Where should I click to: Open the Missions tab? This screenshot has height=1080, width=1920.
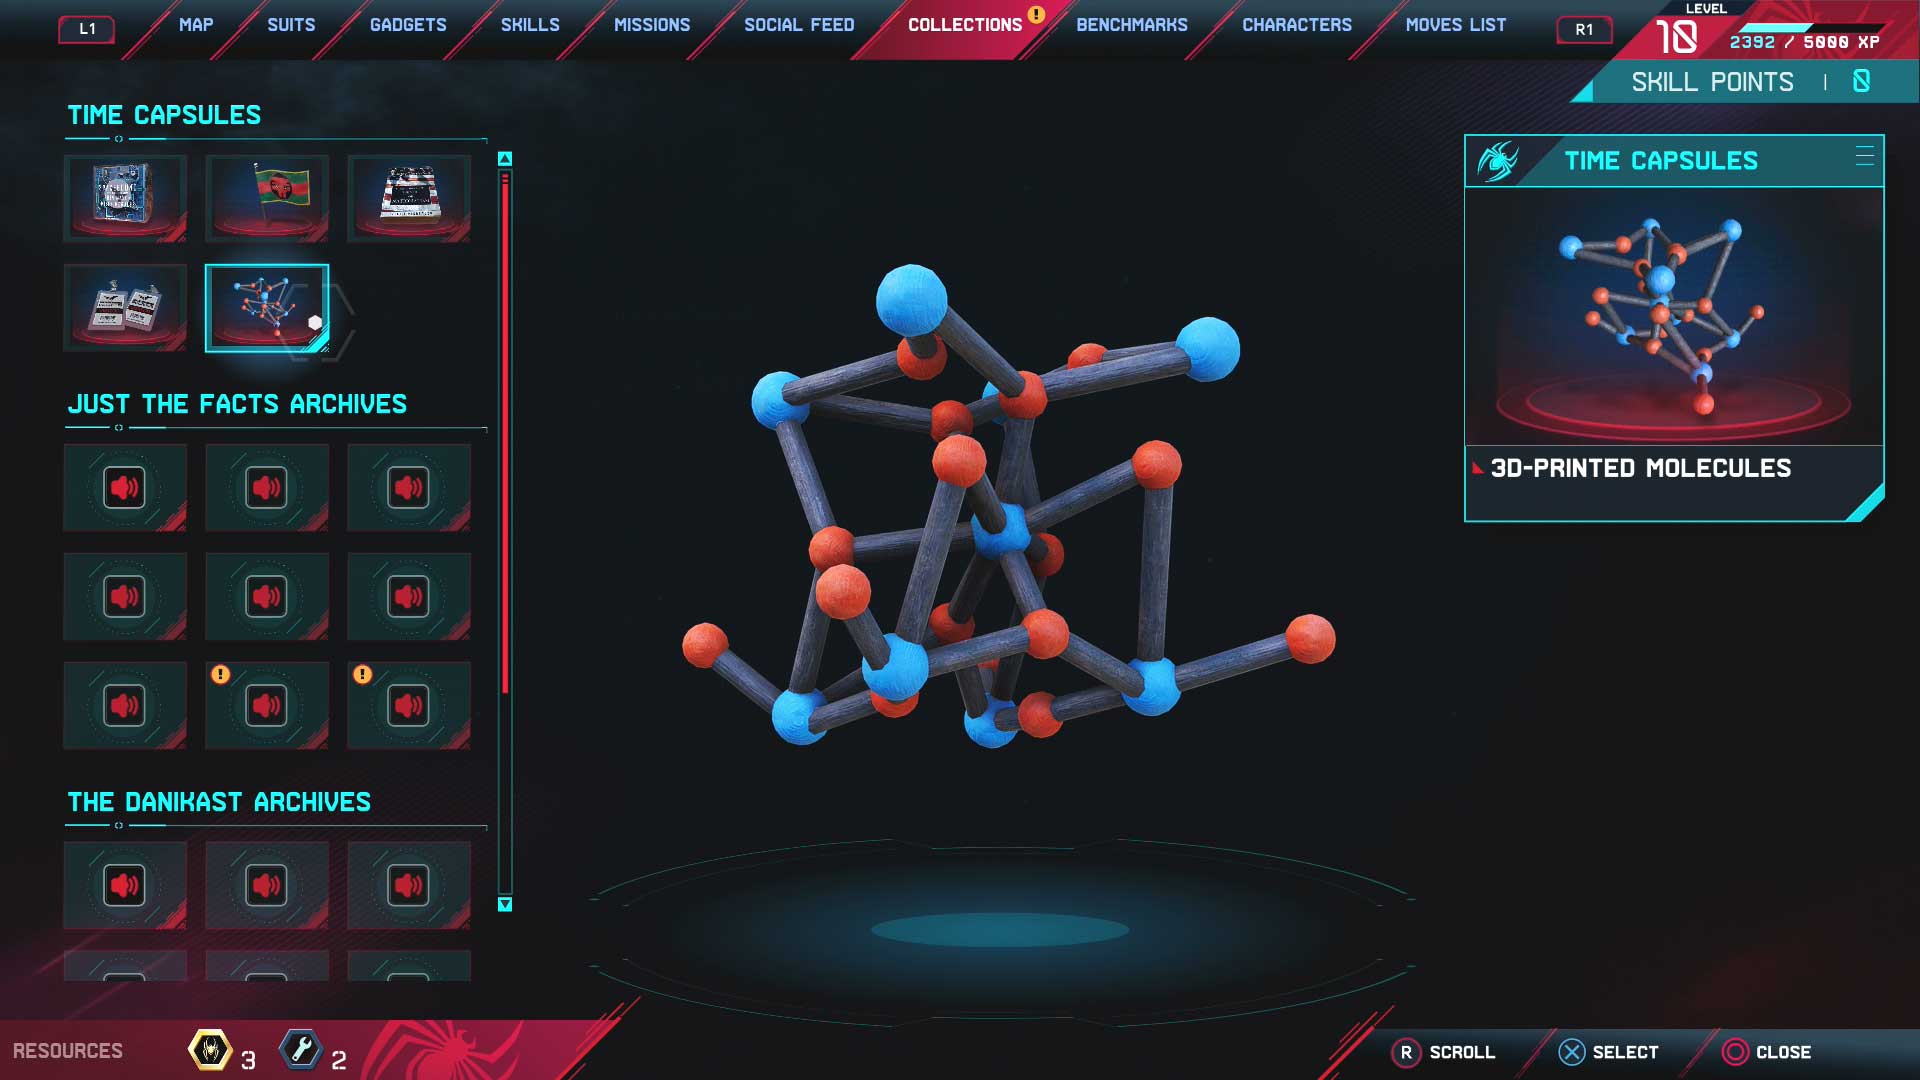pyautogui.click(x=652, y=25)
